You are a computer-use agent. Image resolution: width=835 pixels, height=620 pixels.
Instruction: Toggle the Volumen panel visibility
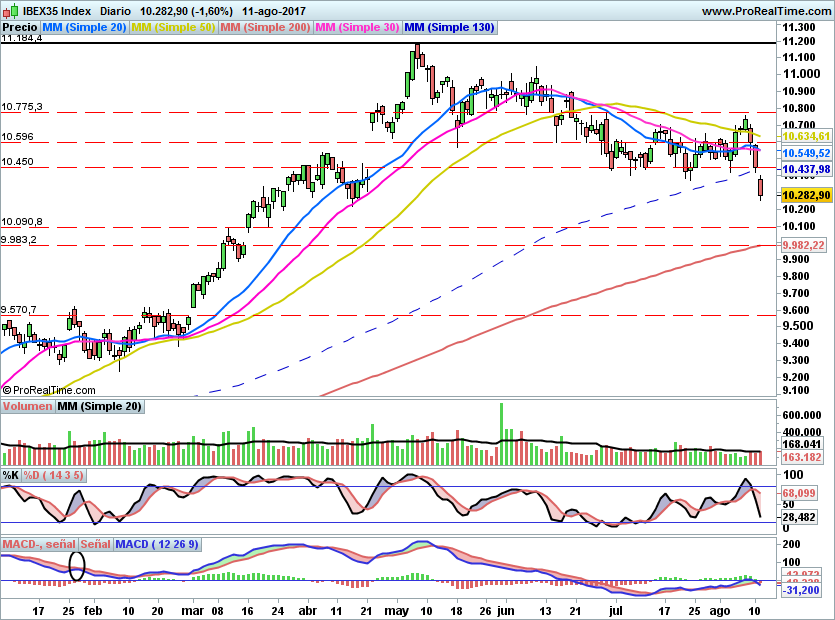27,406
